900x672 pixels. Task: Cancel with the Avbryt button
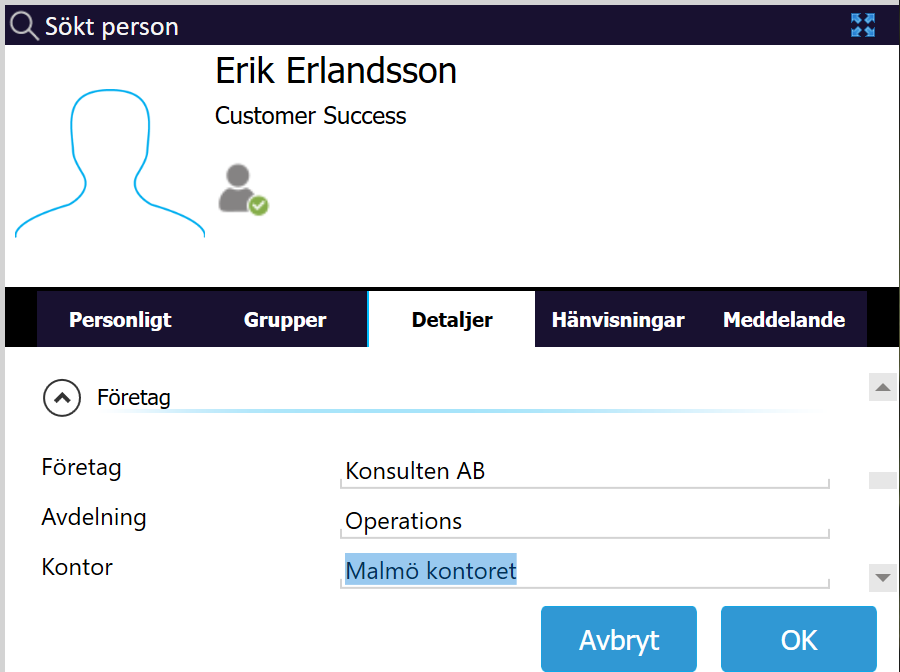pyautogui.click(x=619, y=639)
